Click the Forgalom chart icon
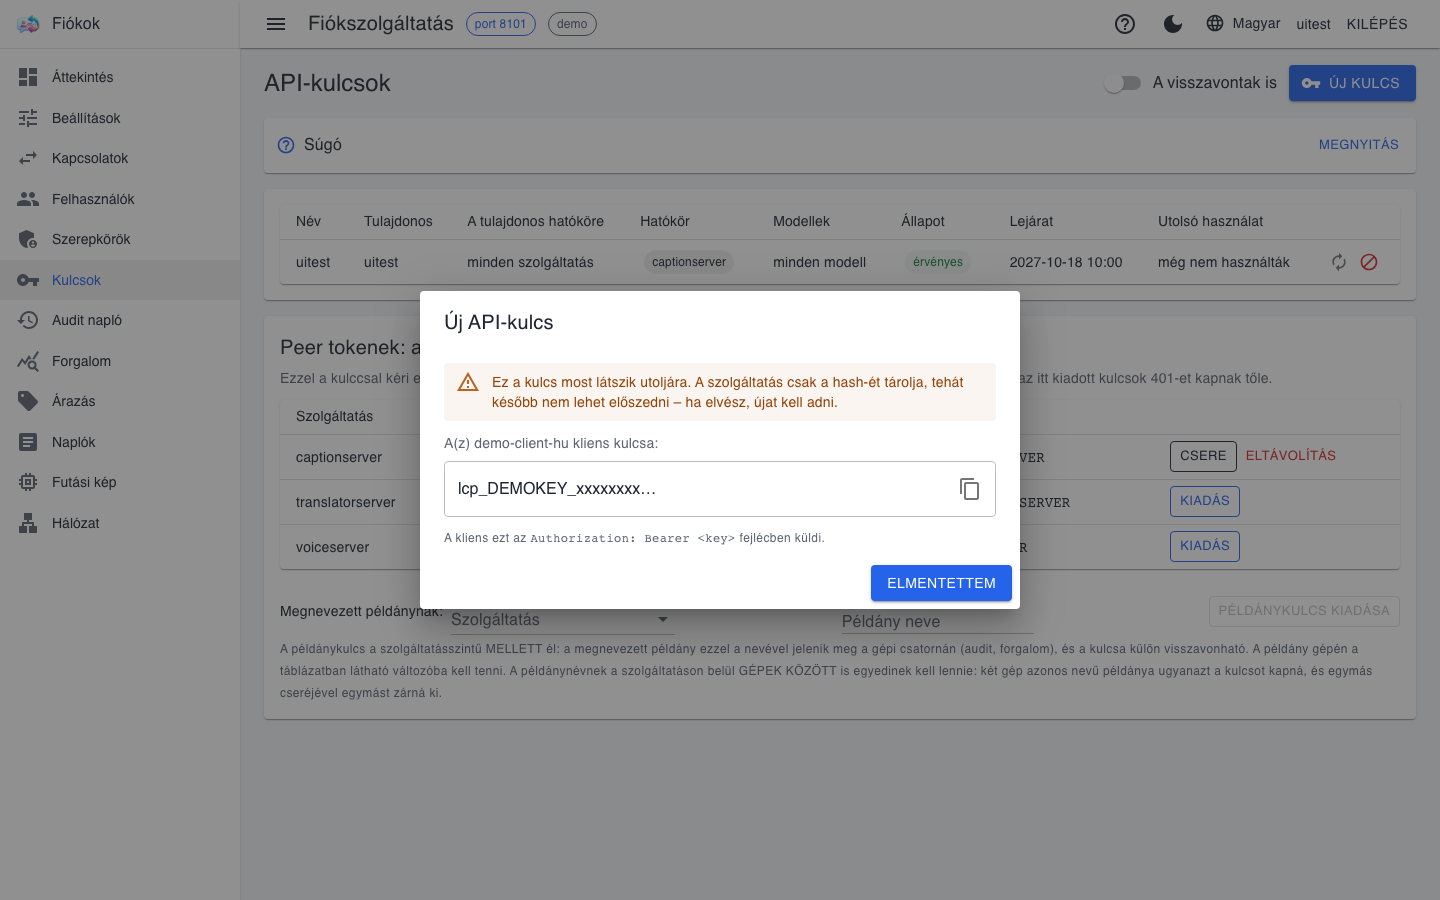The height and width of the screenshot is (900, 1440). [28, 361]
